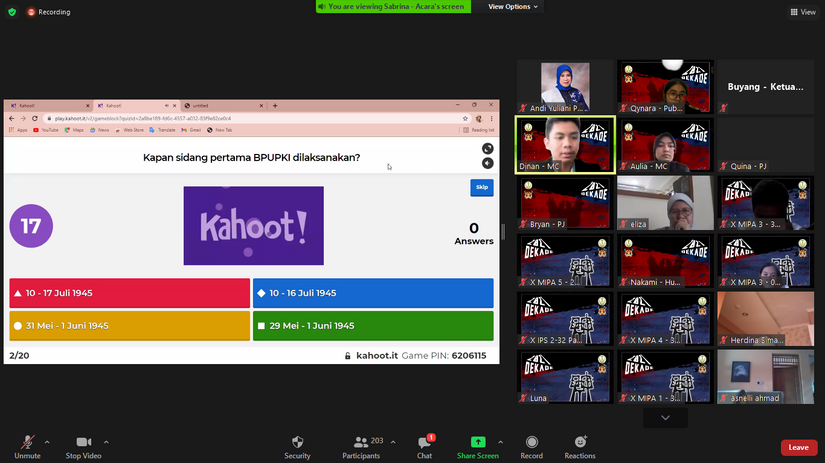
Task: Click the Kahoot volume icon
Action: [x=488, y=164]
